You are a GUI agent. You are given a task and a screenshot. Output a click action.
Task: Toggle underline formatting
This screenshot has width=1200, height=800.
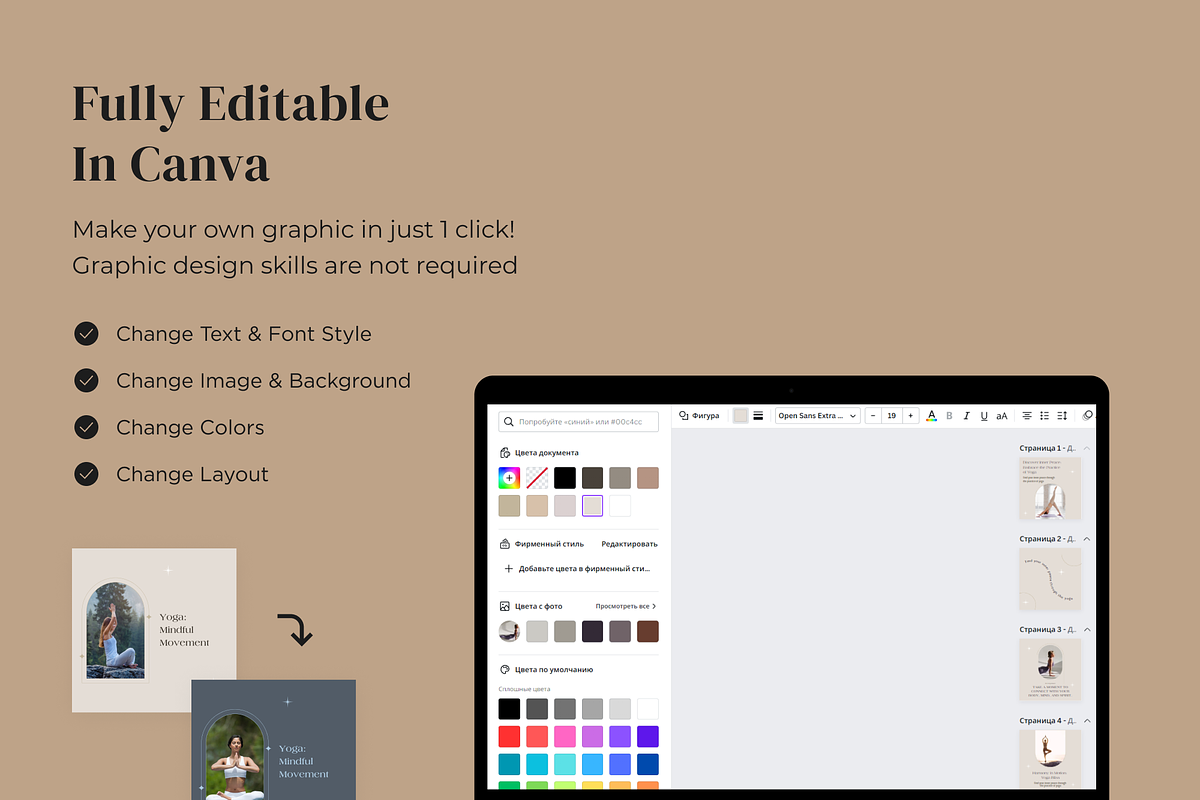click(984, 415)
